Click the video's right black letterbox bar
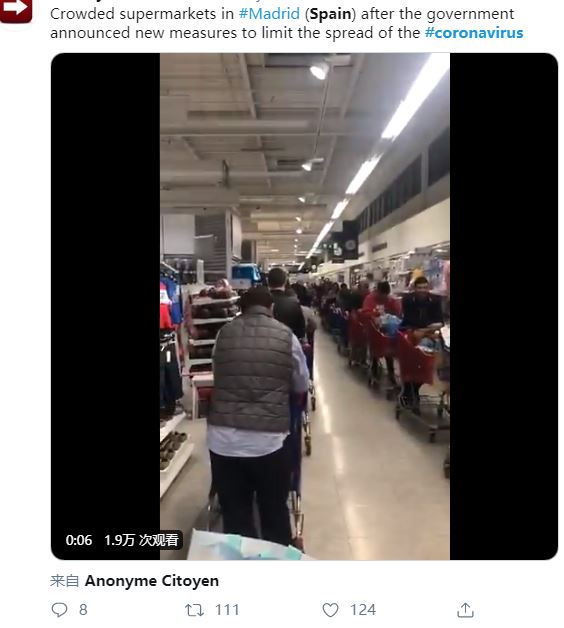The image size is (564, 628). [x=504, y=306]
